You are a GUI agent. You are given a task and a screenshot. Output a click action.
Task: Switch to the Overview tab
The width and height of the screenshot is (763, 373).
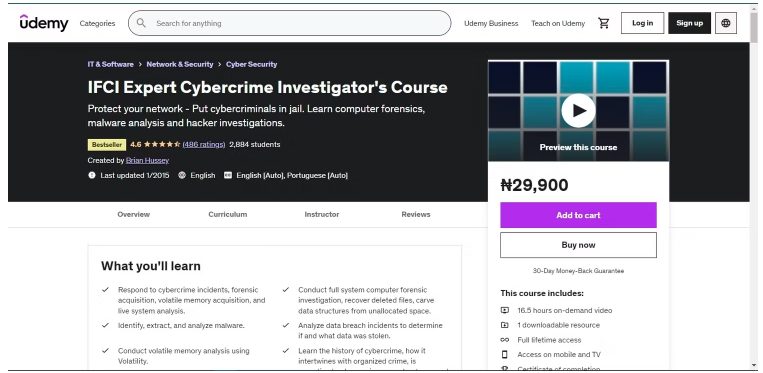point(133,214)
